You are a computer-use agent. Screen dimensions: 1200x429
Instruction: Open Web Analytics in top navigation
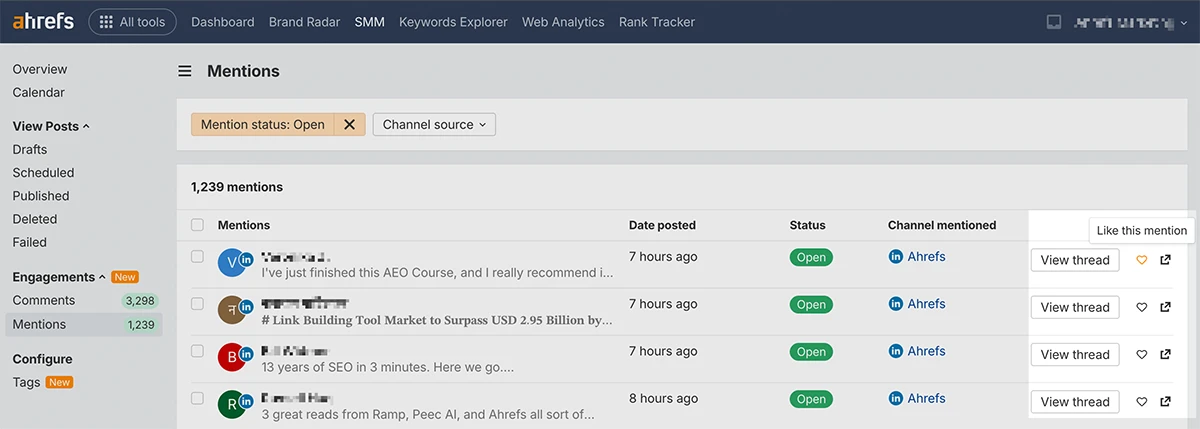pos(563,22)
